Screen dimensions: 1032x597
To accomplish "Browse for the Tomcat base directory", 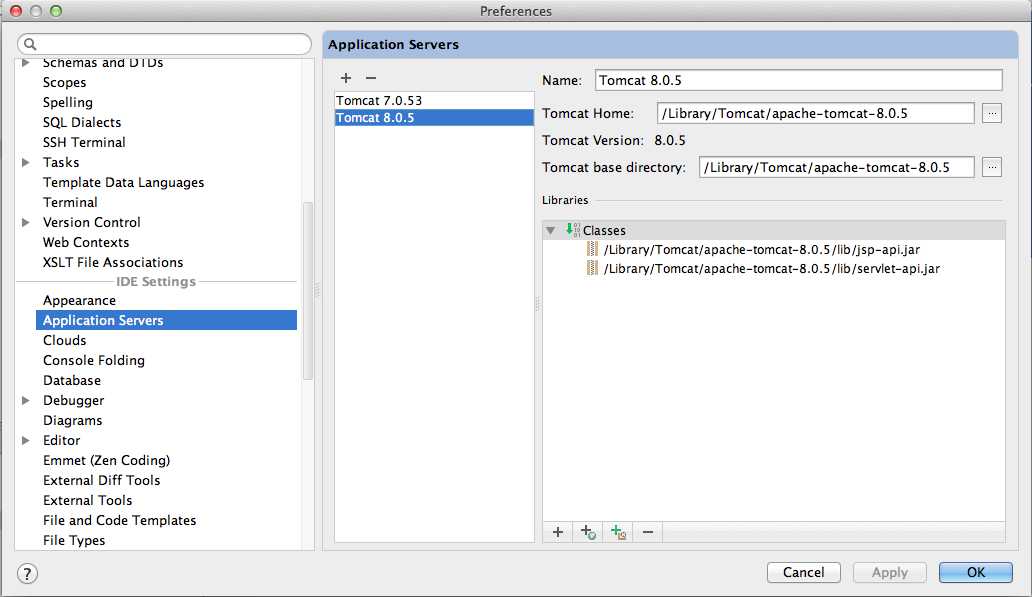I will (992, 167).
